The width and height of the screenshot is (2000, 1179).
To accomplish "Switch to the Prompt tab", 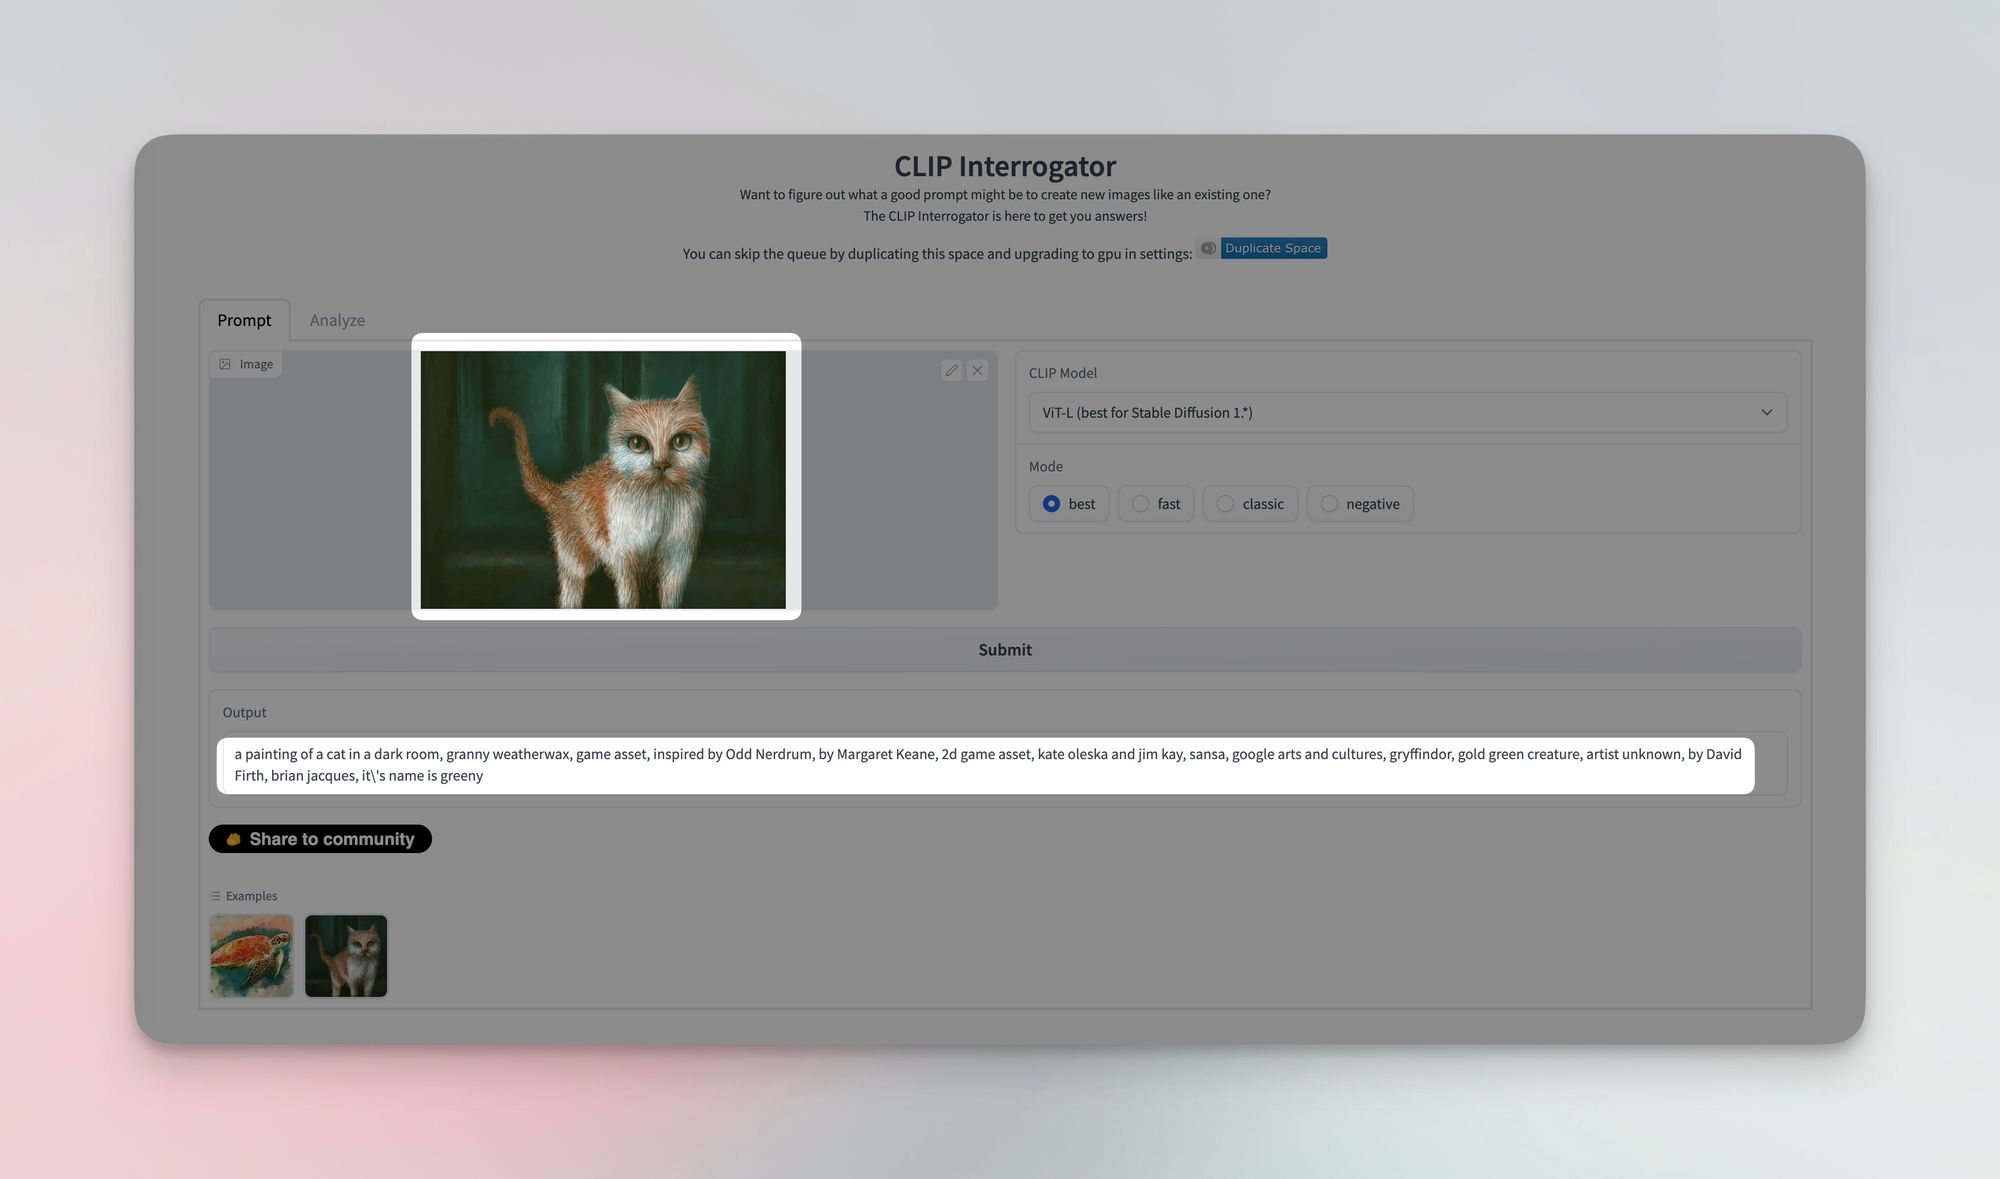I will click(x=244, y=319).
